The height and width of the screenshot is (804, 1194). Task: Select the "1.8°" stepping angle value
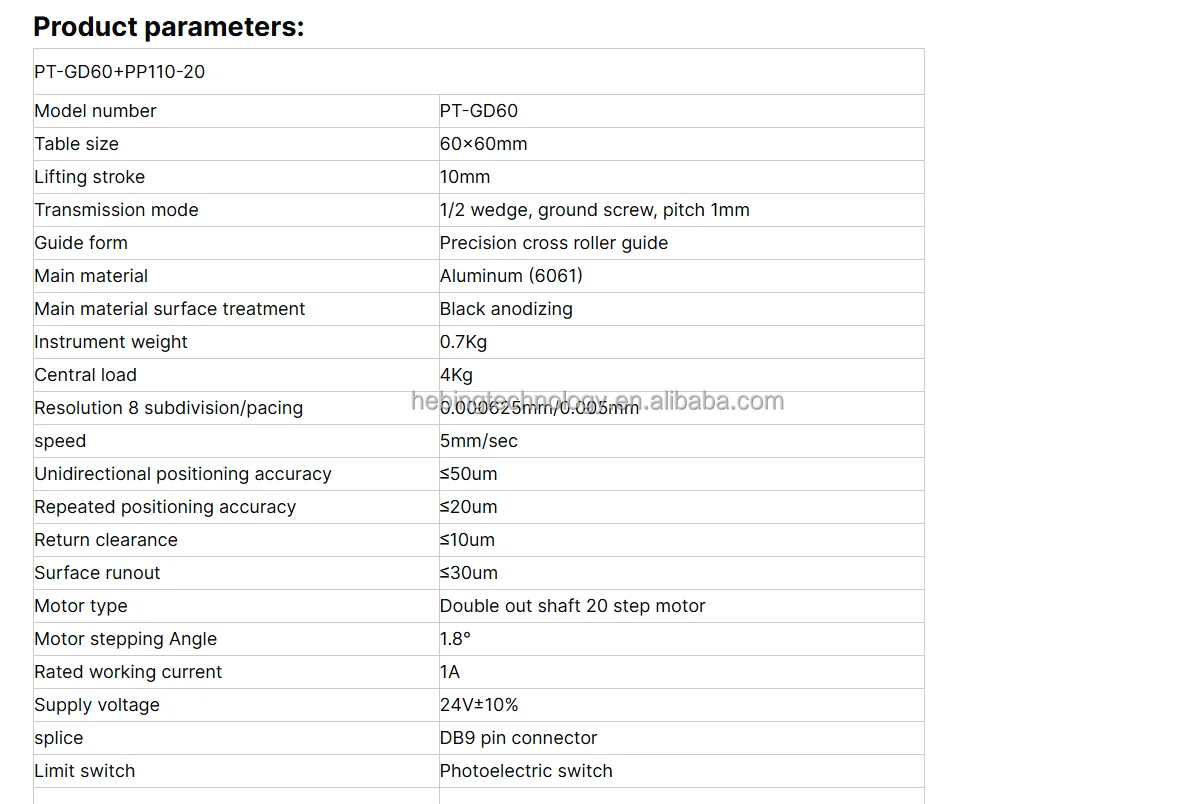(x=455, y=639)
